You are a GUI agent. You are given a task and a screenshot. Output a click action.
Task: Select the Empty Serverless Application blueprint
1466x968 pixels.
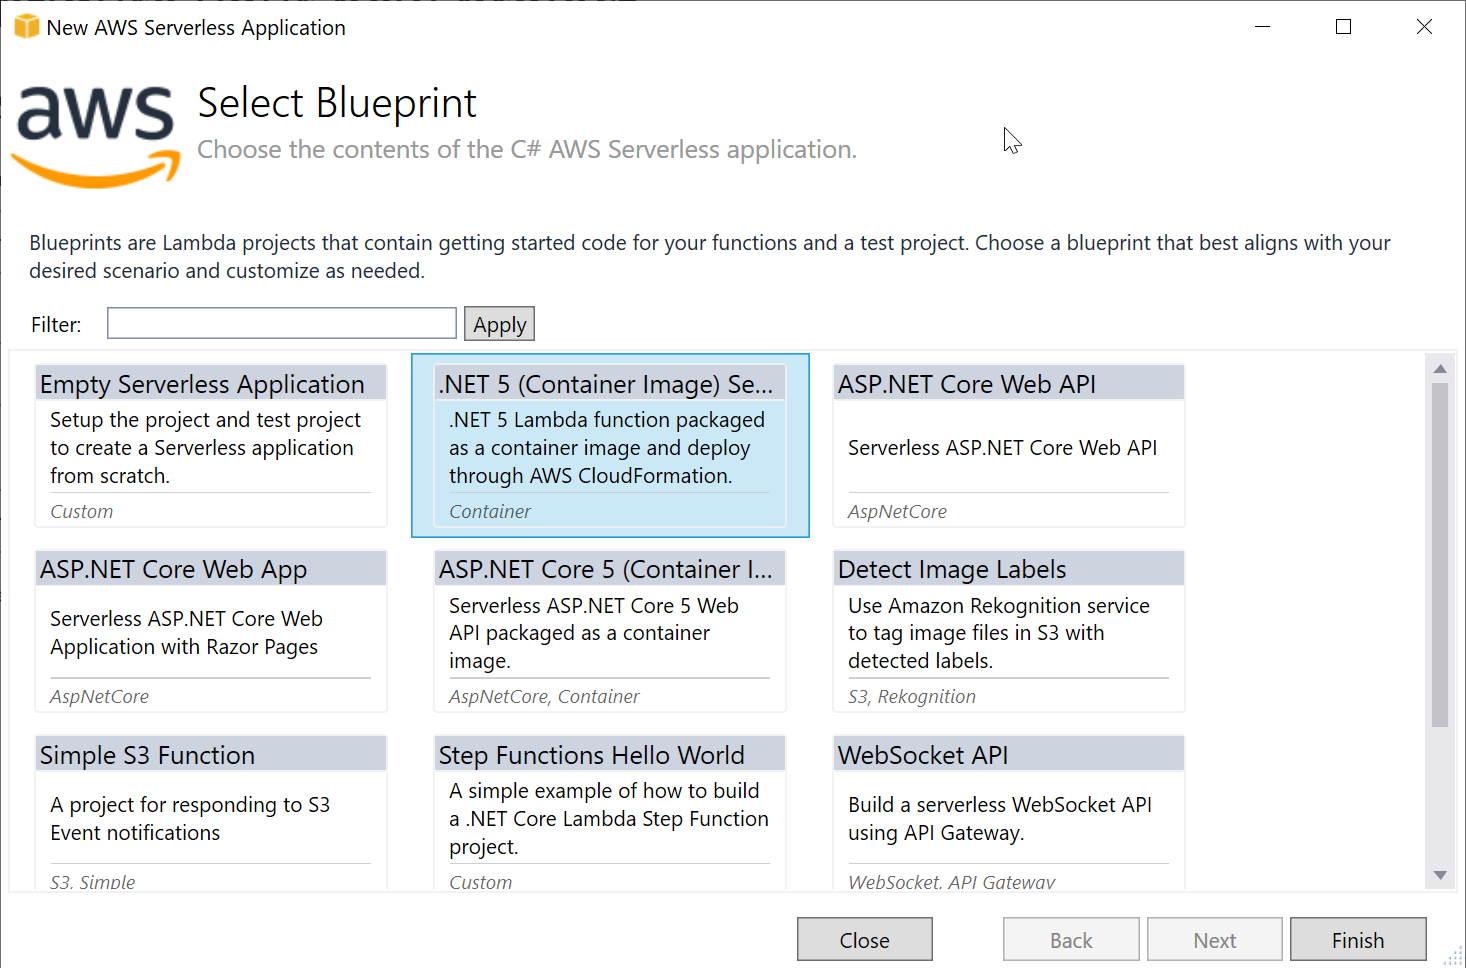[211, 445]
